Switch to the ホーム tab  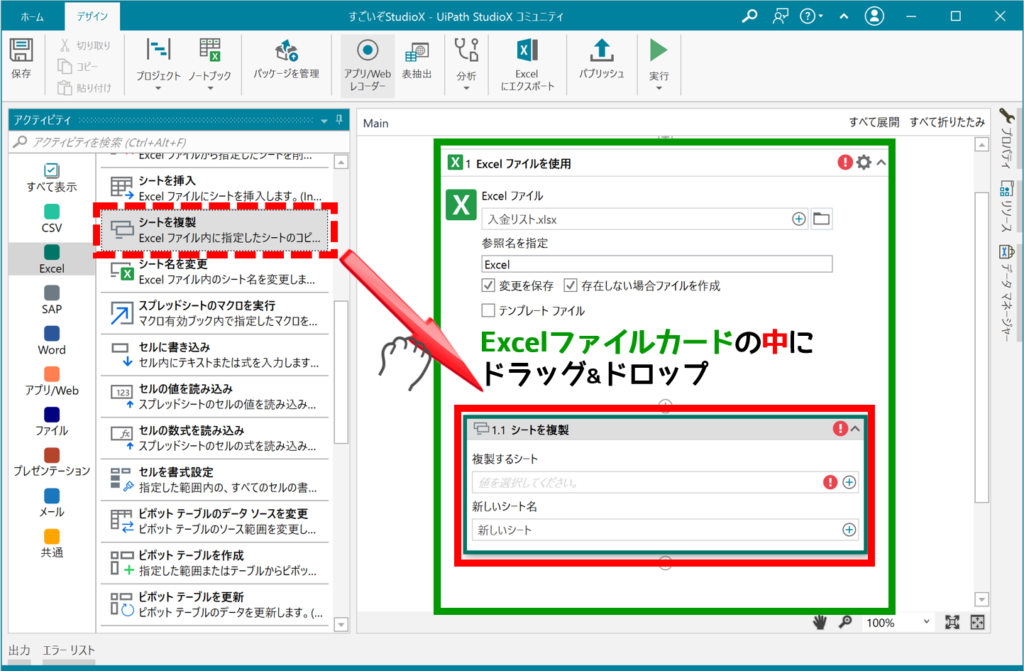tap(32, 16)
